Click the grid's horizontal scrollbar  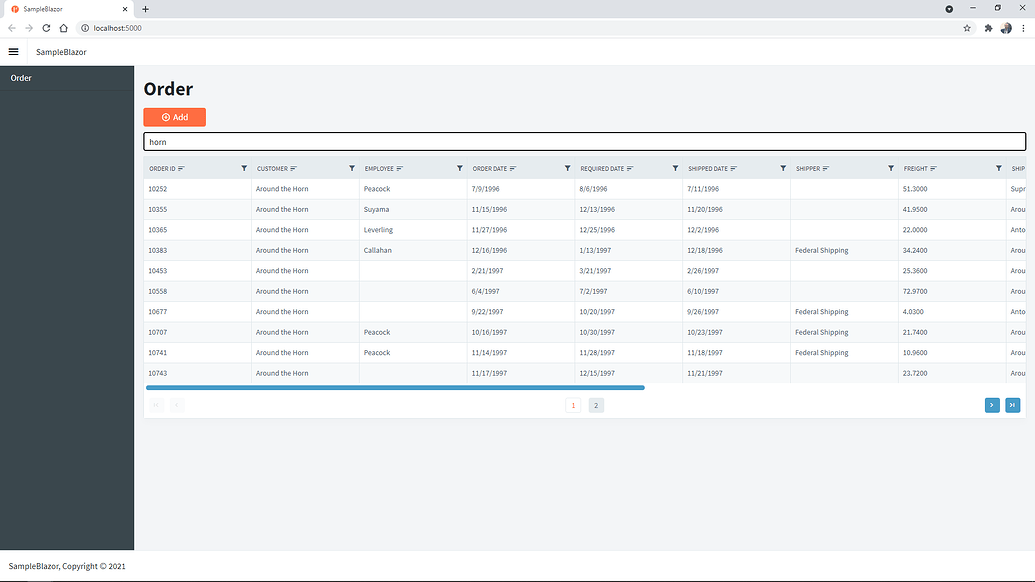pos(395,387)
